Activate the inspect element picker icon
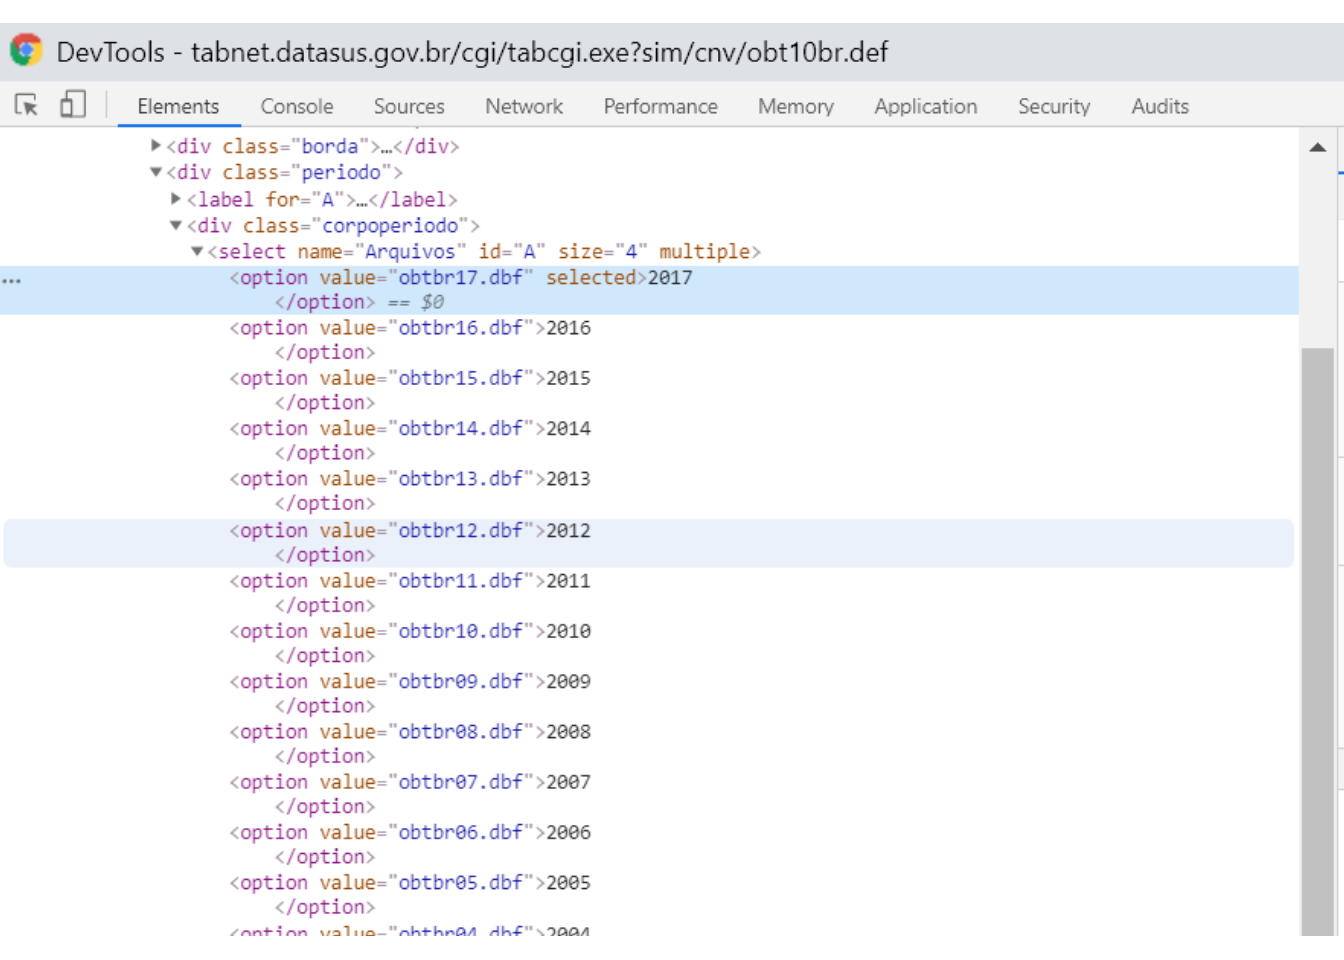This screenshot has width=1344, height=960. point(27,105)
